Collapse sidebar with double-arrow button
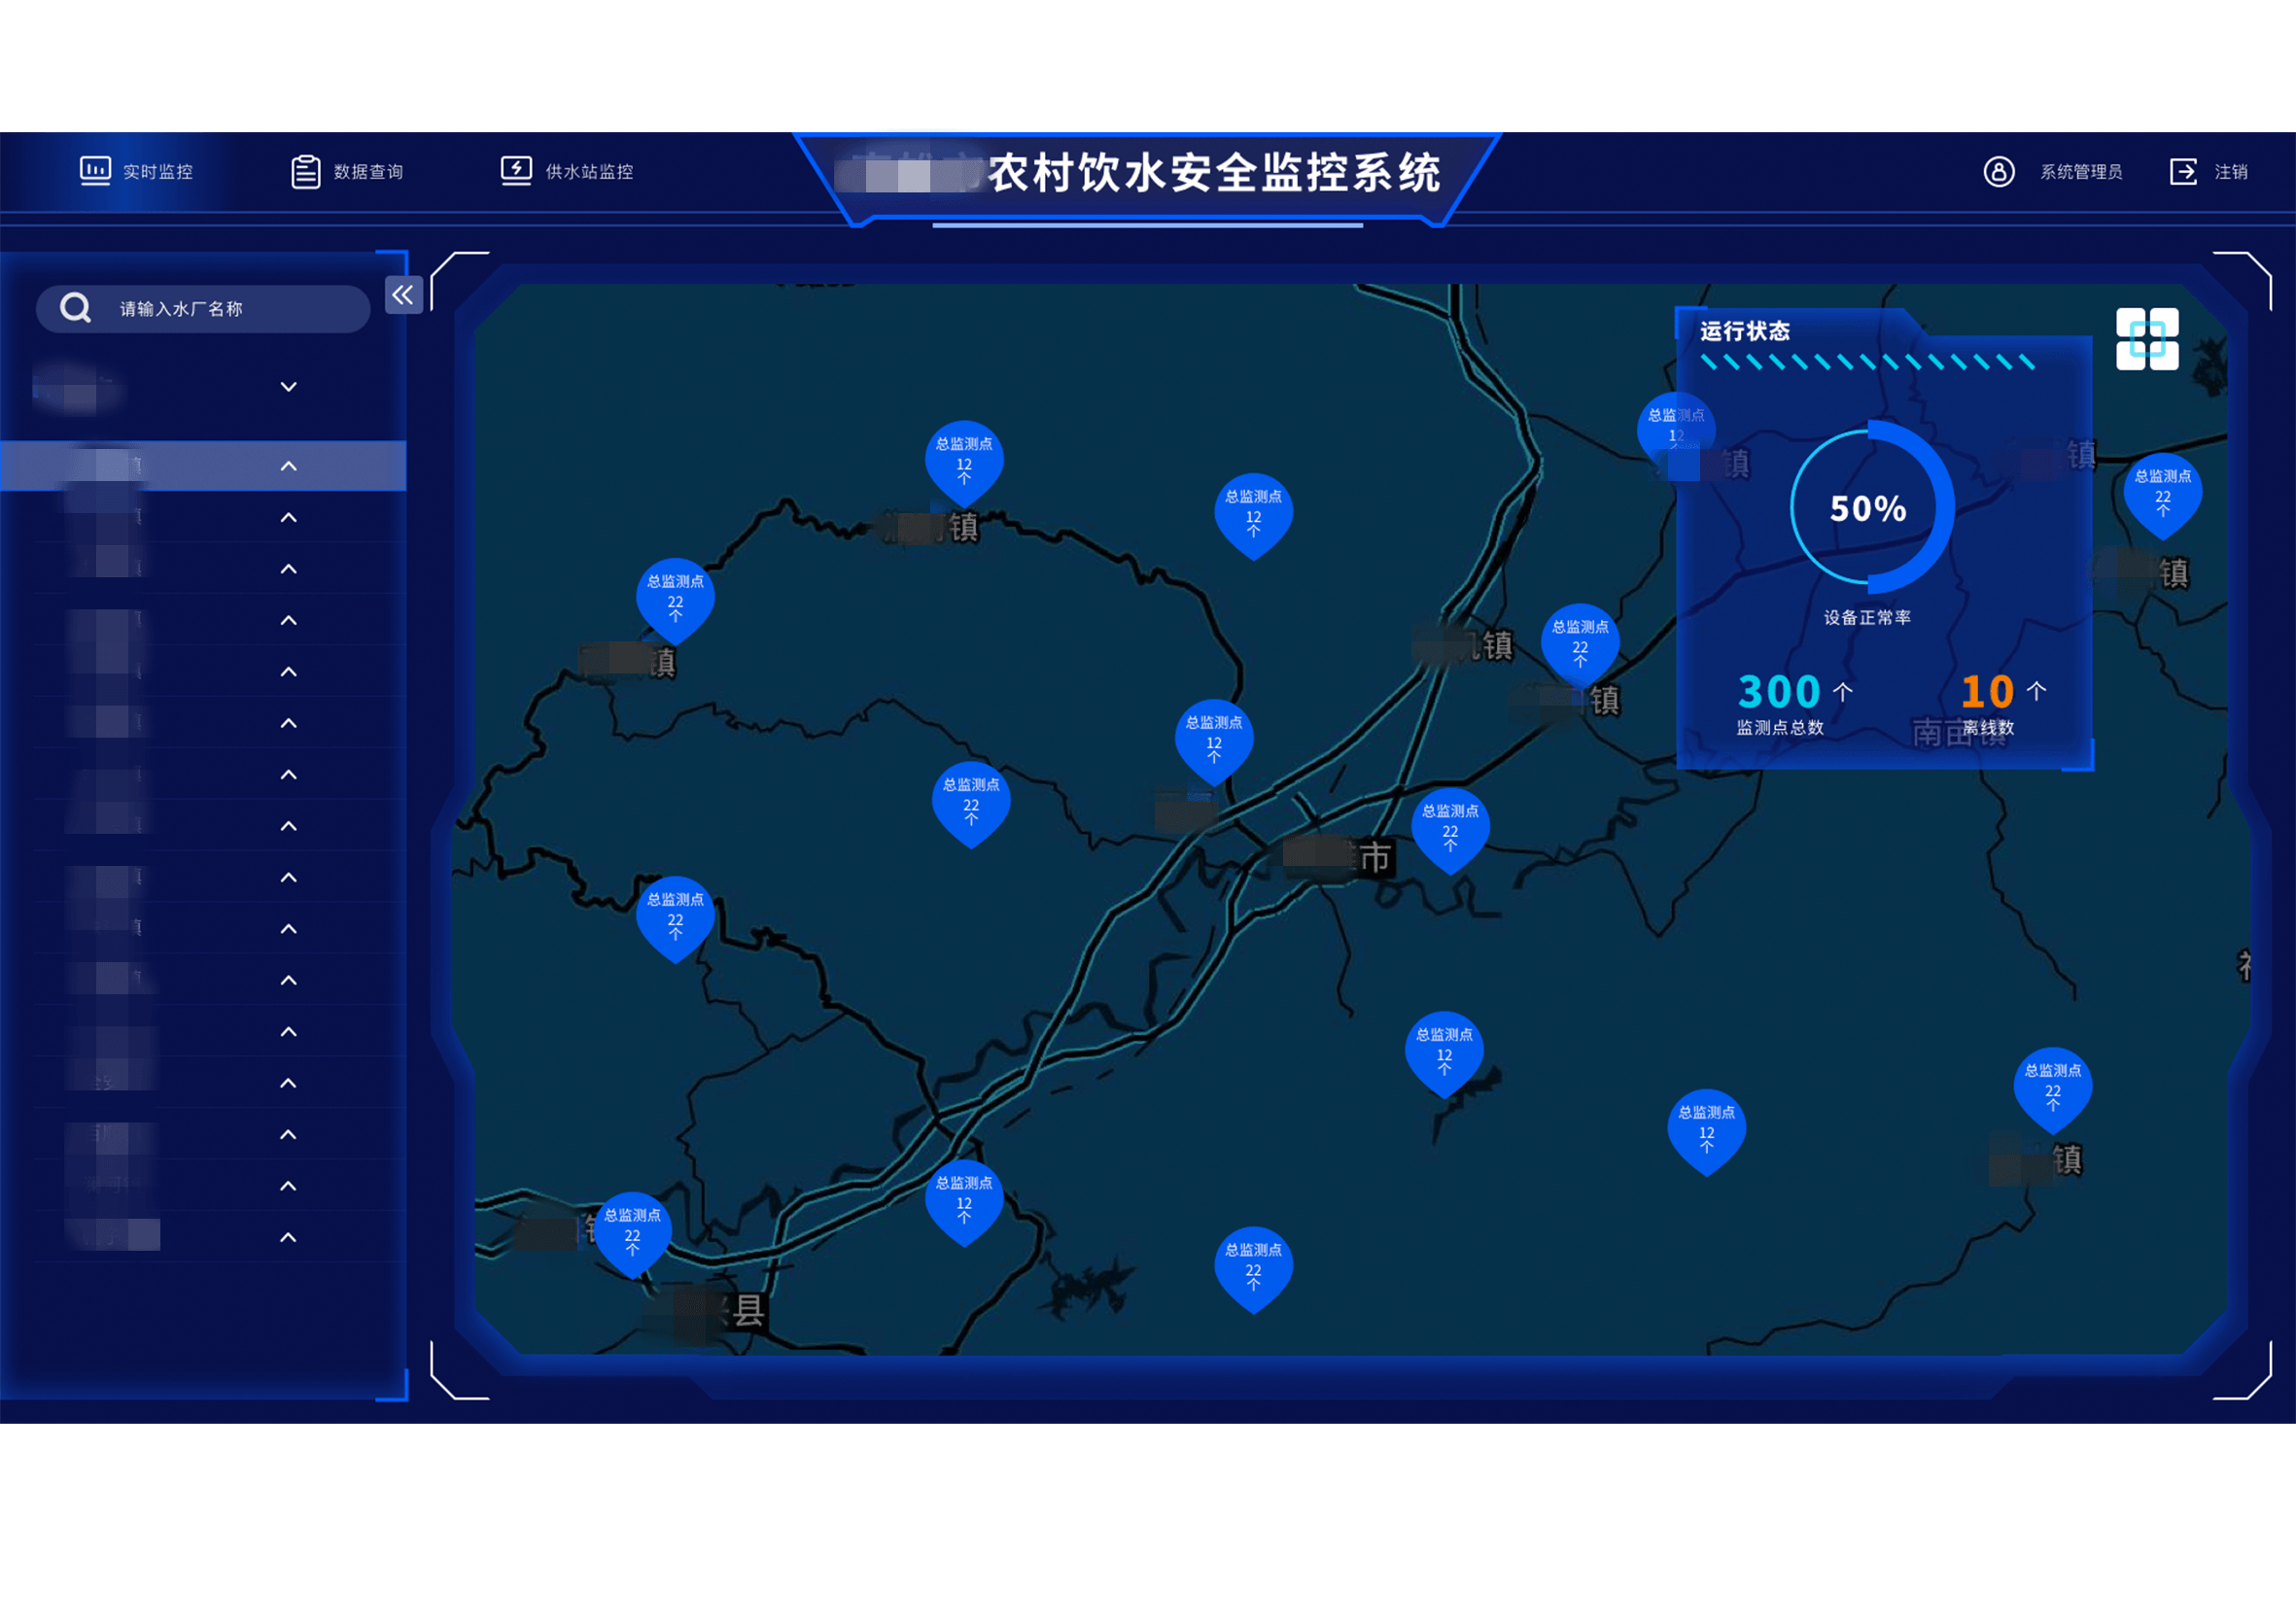 (x=403, y=295)
